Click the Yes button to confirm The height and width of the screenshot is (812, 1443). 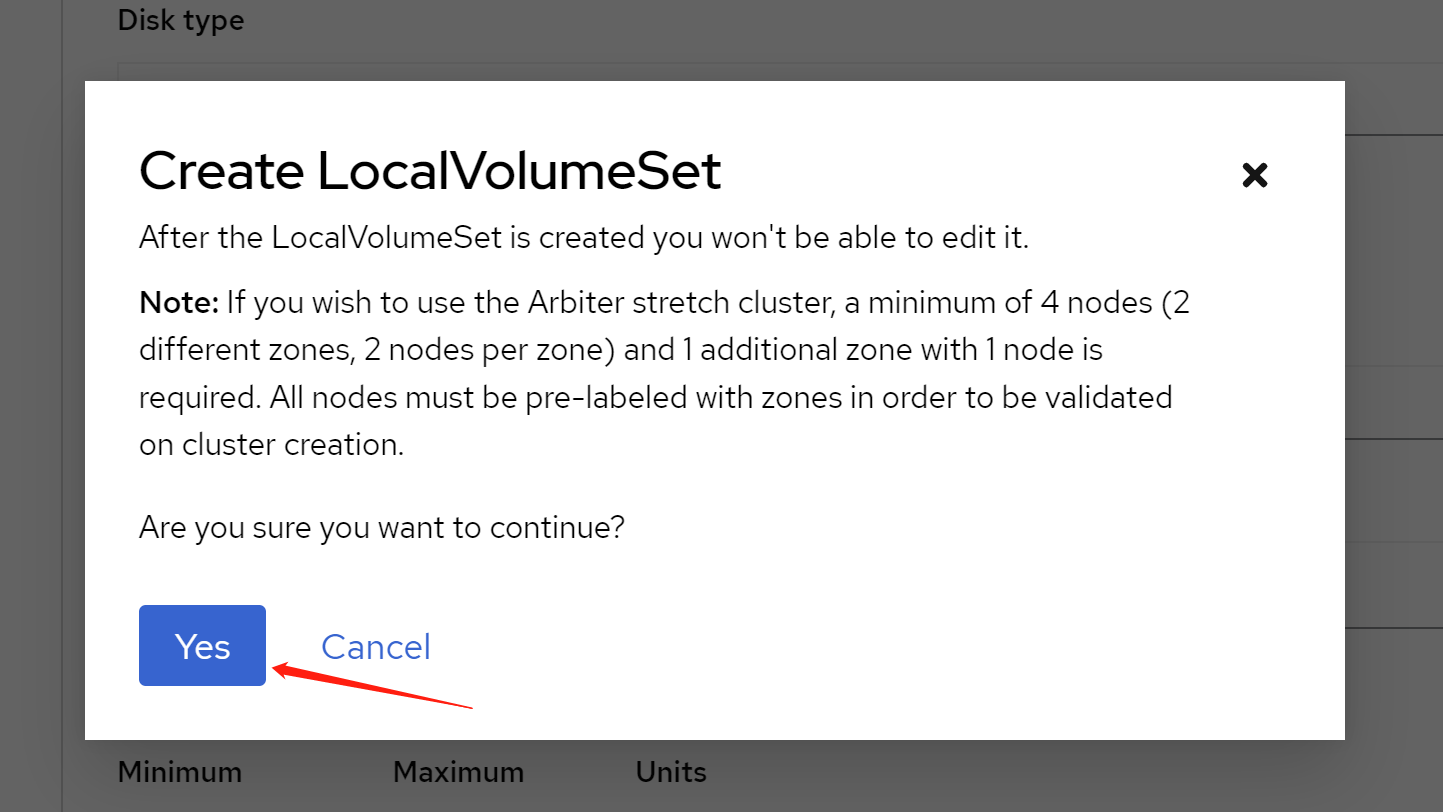point(202,646)
